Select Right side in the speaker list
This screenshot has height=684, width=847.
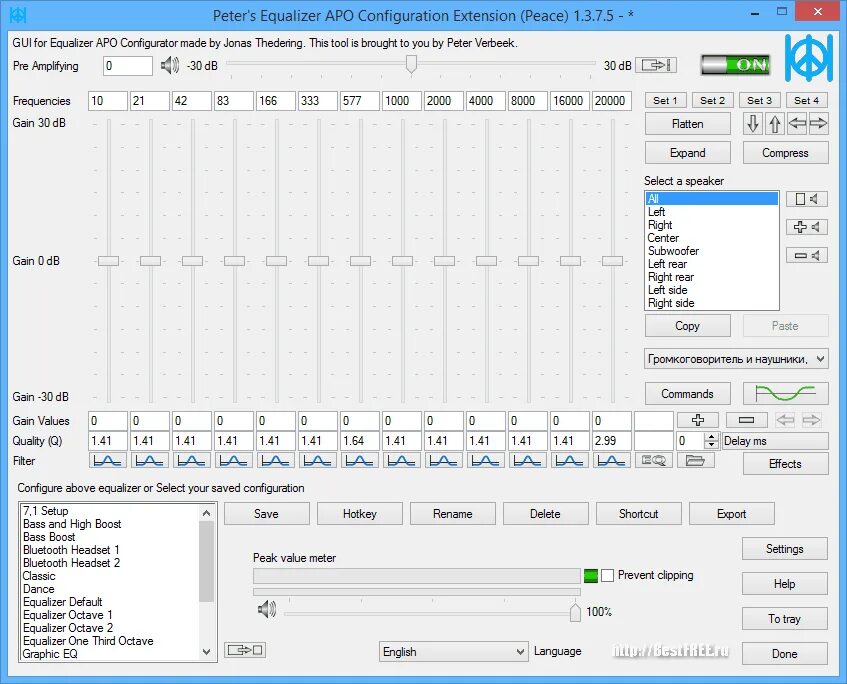(711, 303)
